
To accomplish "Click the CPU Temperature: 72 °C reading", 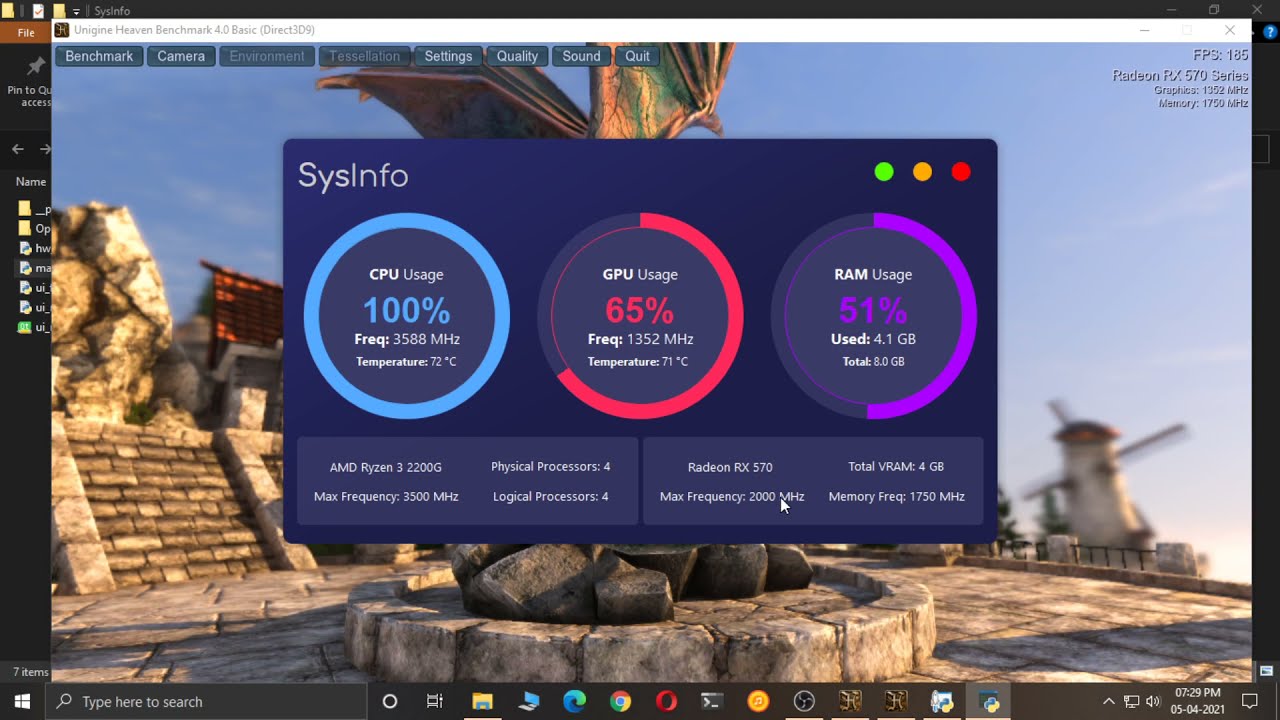I will coord(406,362).
